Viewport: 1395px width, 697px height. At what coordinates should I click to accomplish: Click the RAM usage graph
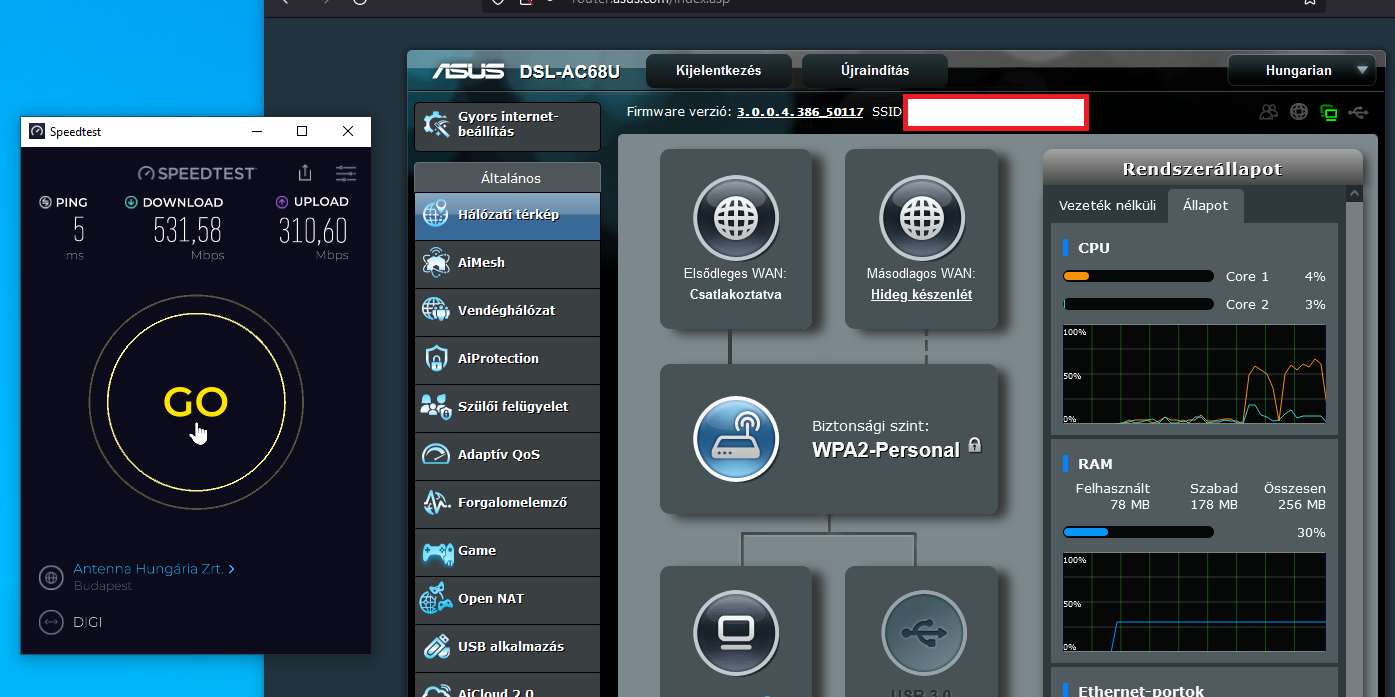[x=1194, y=603]
